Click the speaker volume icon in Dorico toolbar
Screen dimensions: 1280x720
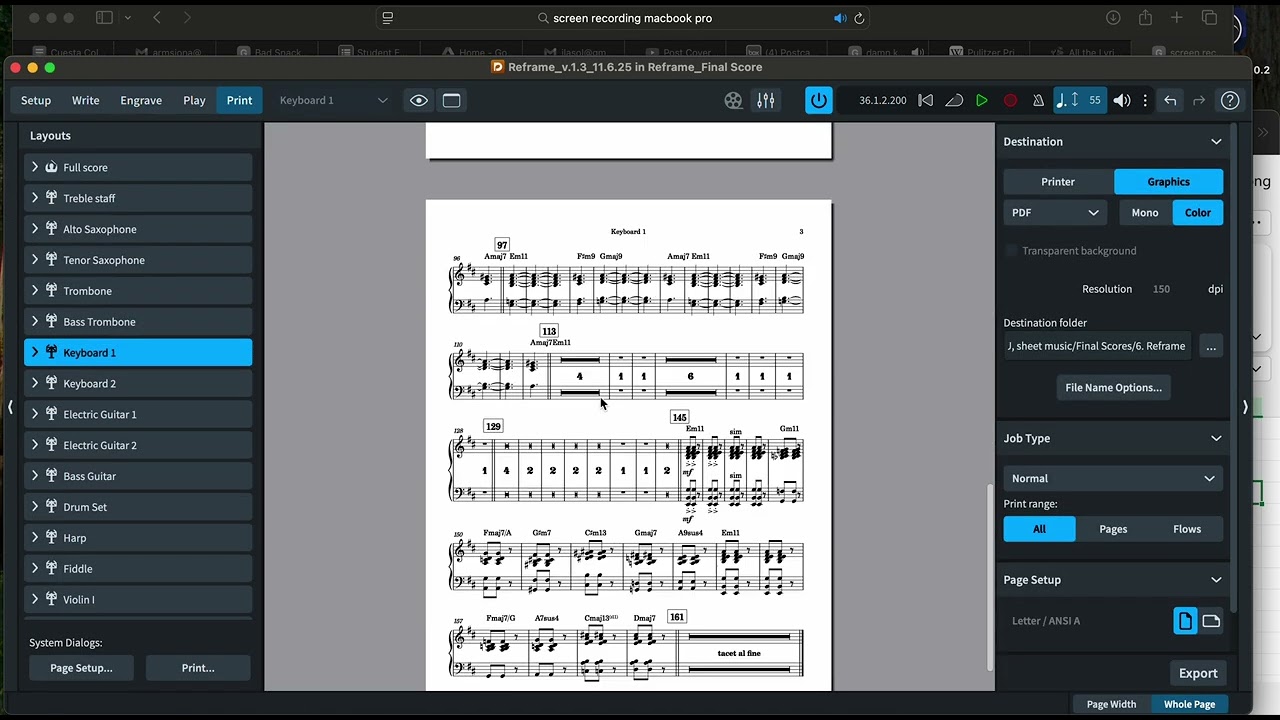pos(1122,100)
